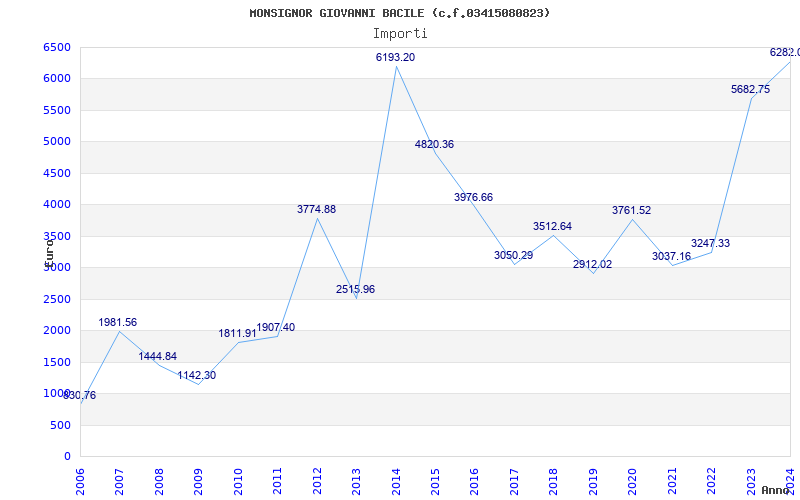
Task: Click the 3050.29 value label
Action: click(513, 255)
